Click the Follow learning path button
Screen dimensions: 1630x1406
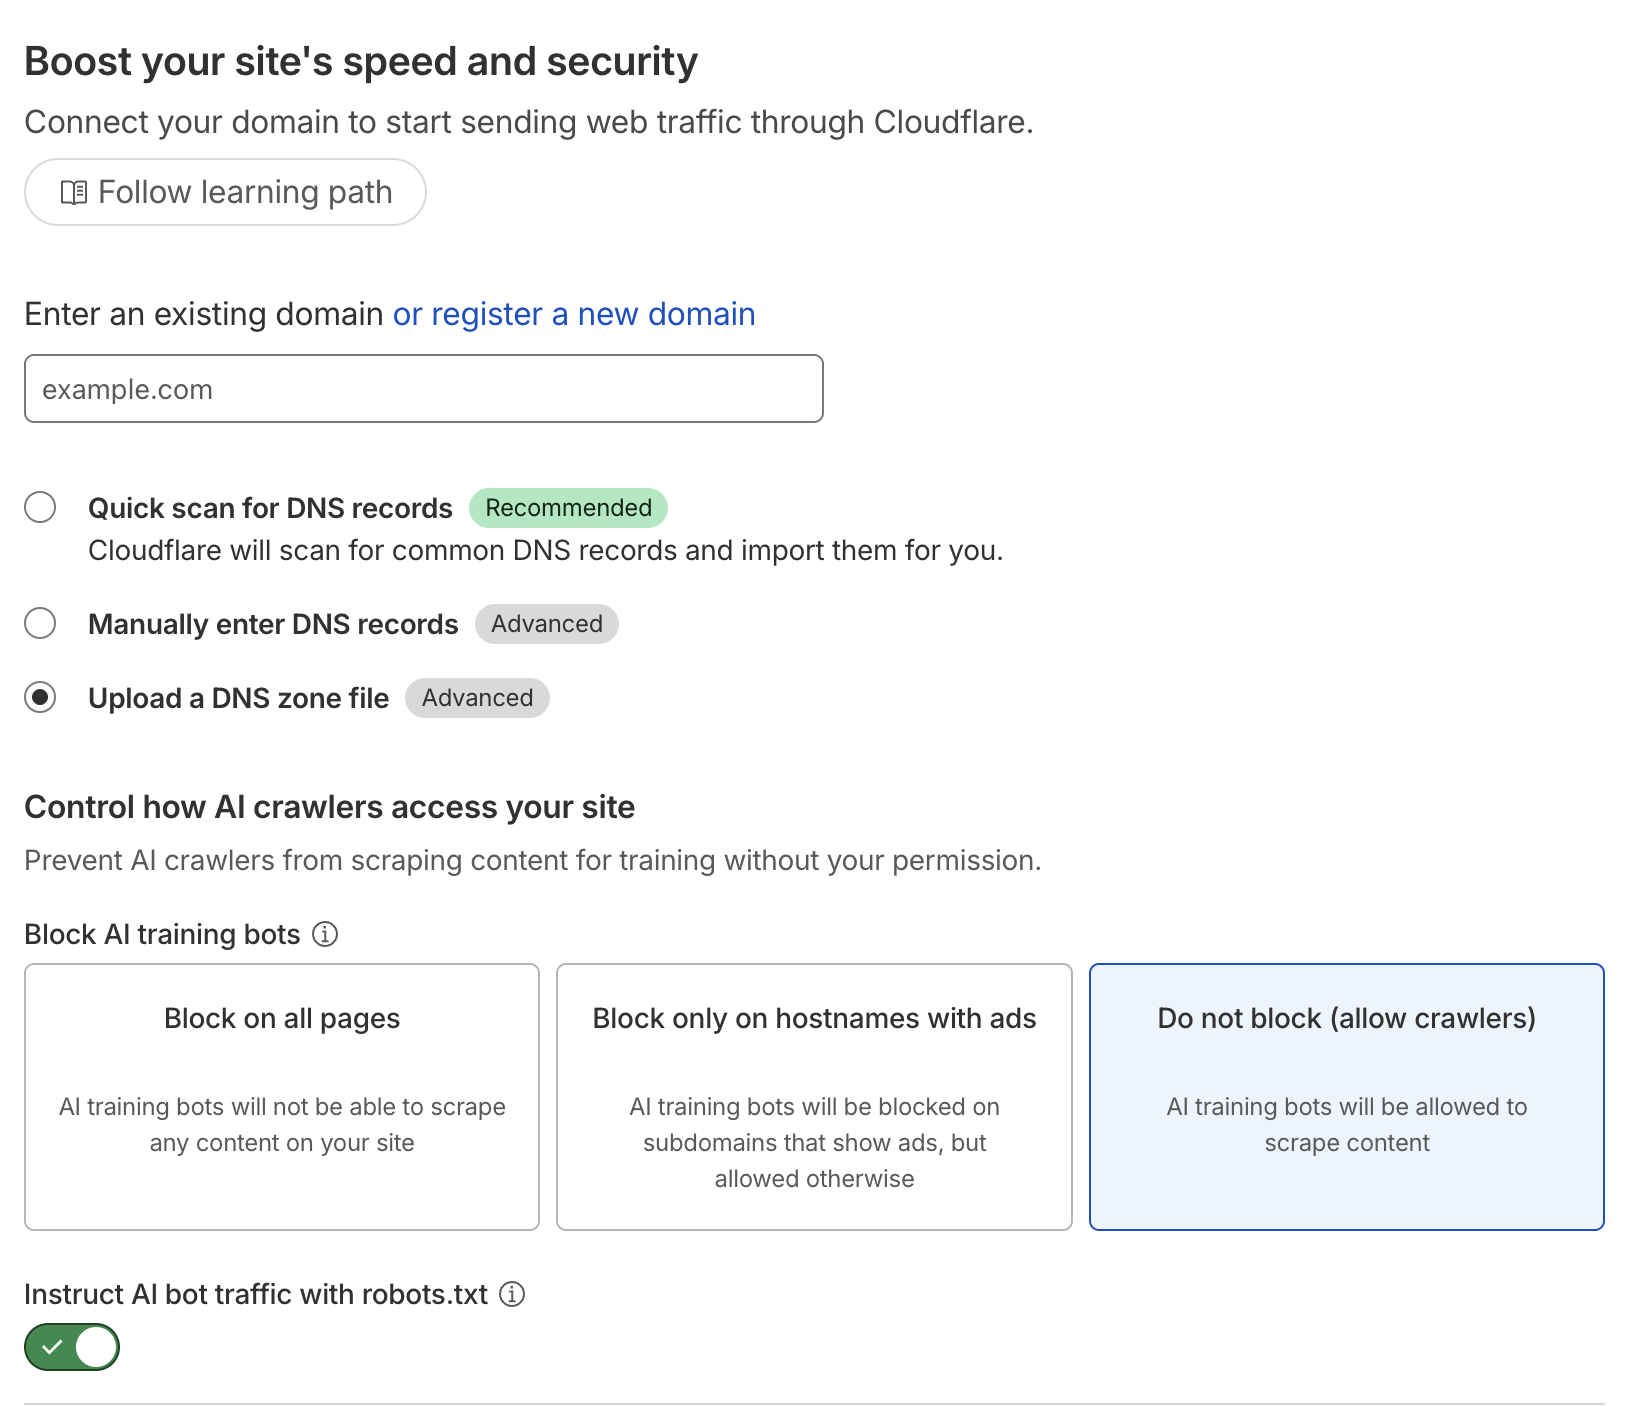[225, 191]
